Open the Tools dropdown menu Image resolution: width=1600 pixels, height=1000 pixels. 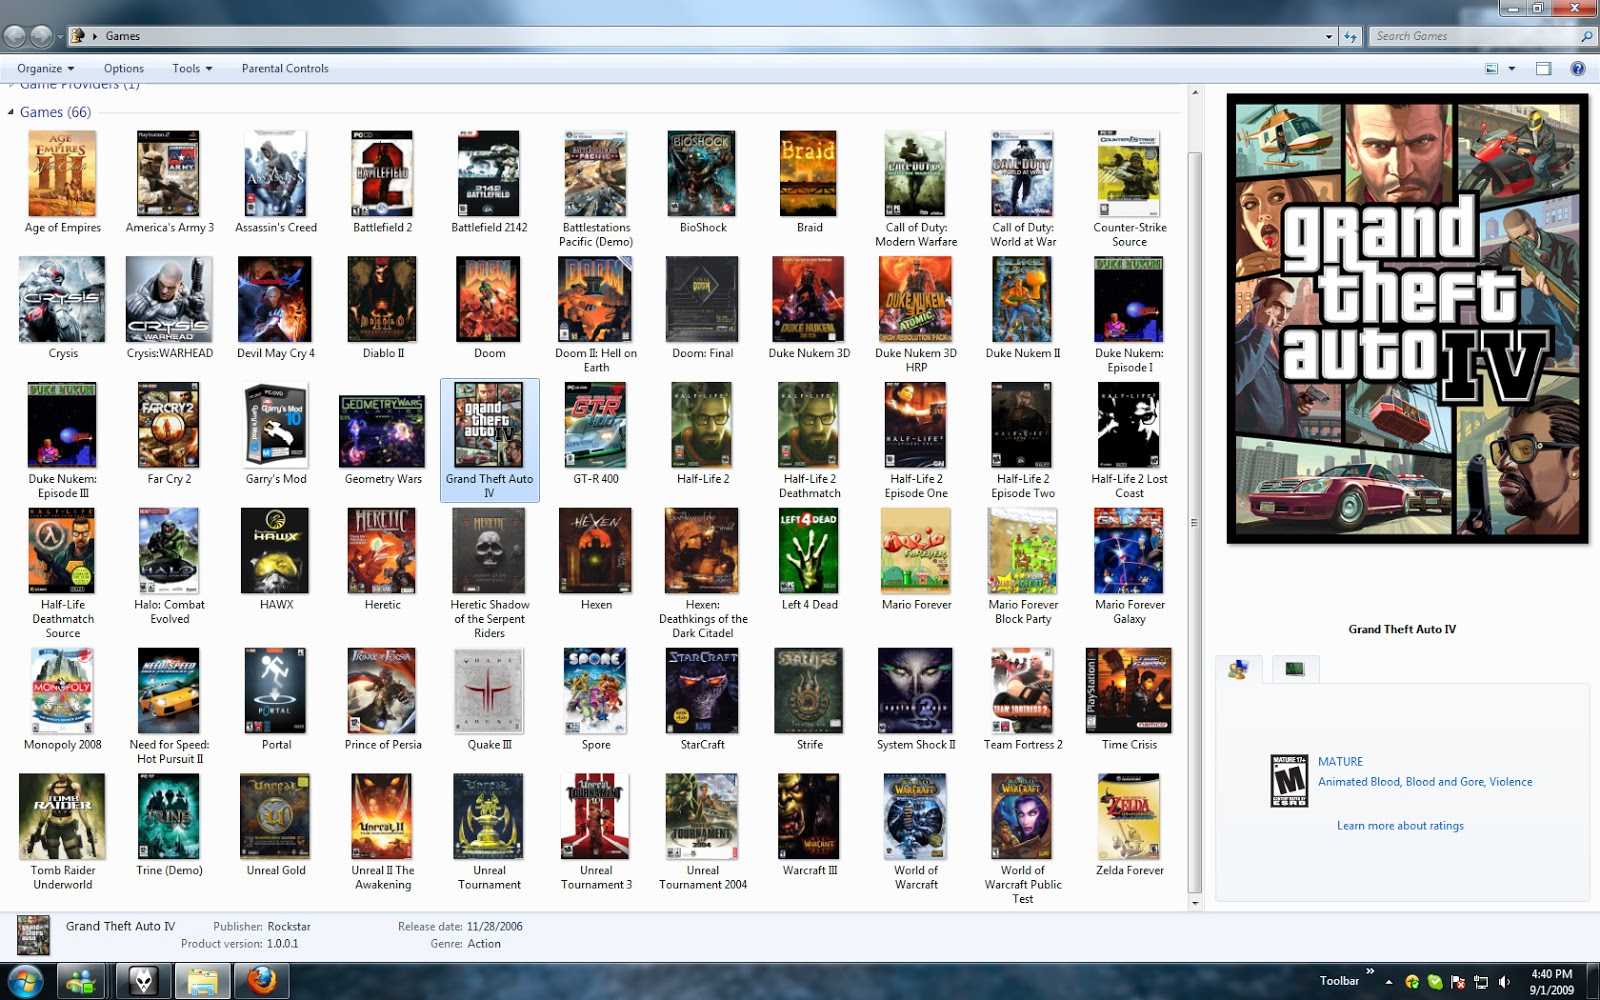[x=192, y=68]
